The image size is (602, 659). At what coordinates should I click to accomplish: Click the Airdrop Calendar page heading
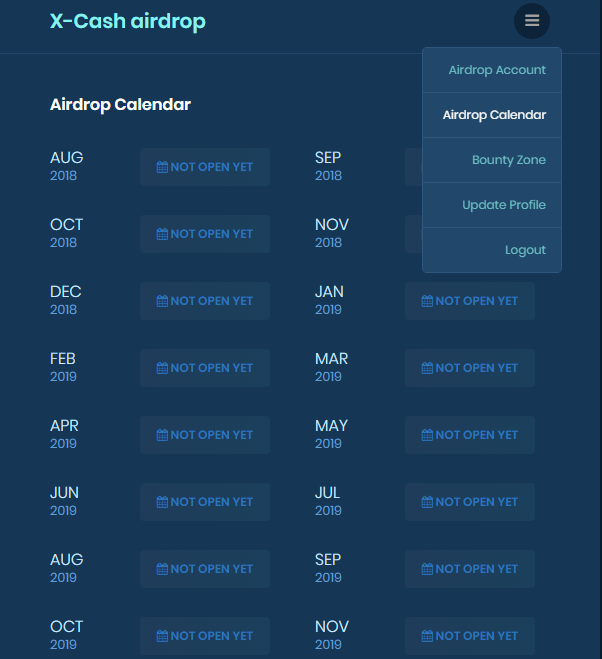120,105
